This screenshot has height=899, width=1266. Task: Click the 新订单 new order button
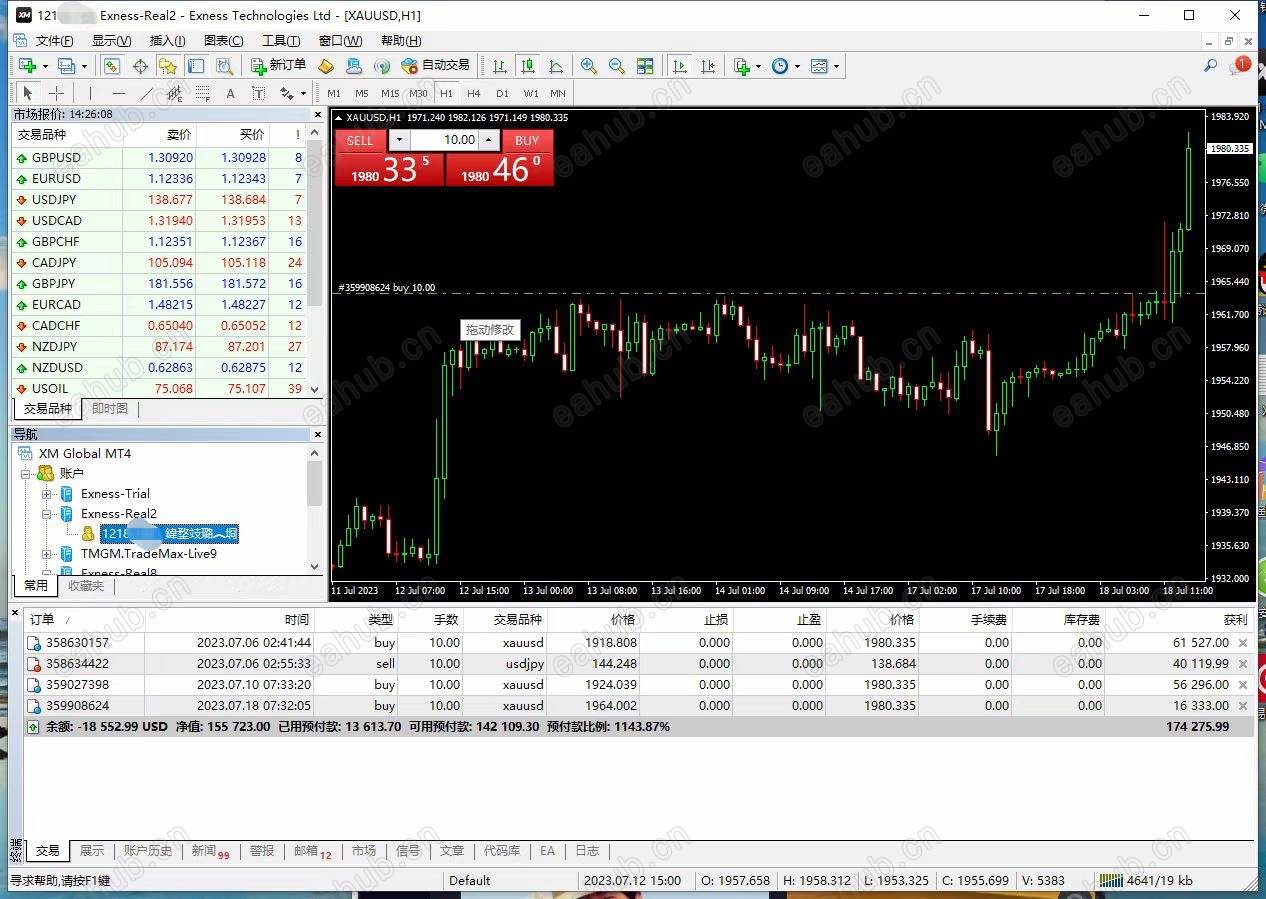pyautogui.click(x=278, y=66)
